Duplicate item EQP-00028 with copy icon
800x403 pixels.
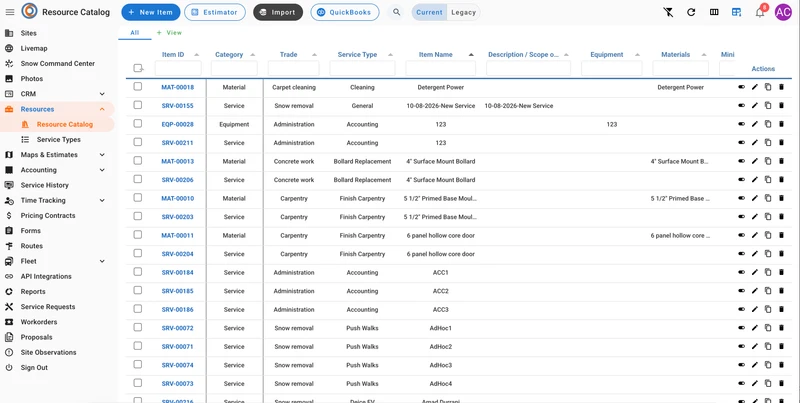pos(768,124)
